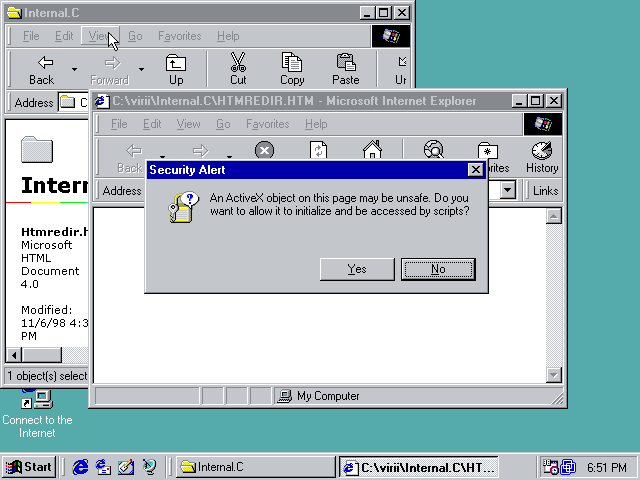Open Edit menu in Internet Explorer window
The height and width of the screenshot is (480, 640).
click(x=152, y=124)
